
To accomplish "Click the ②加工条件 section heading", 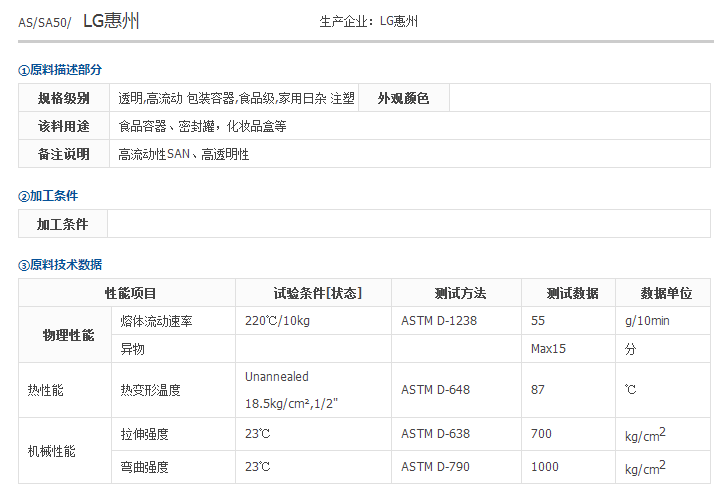I will pyautogui.click(x=48, y=196).
